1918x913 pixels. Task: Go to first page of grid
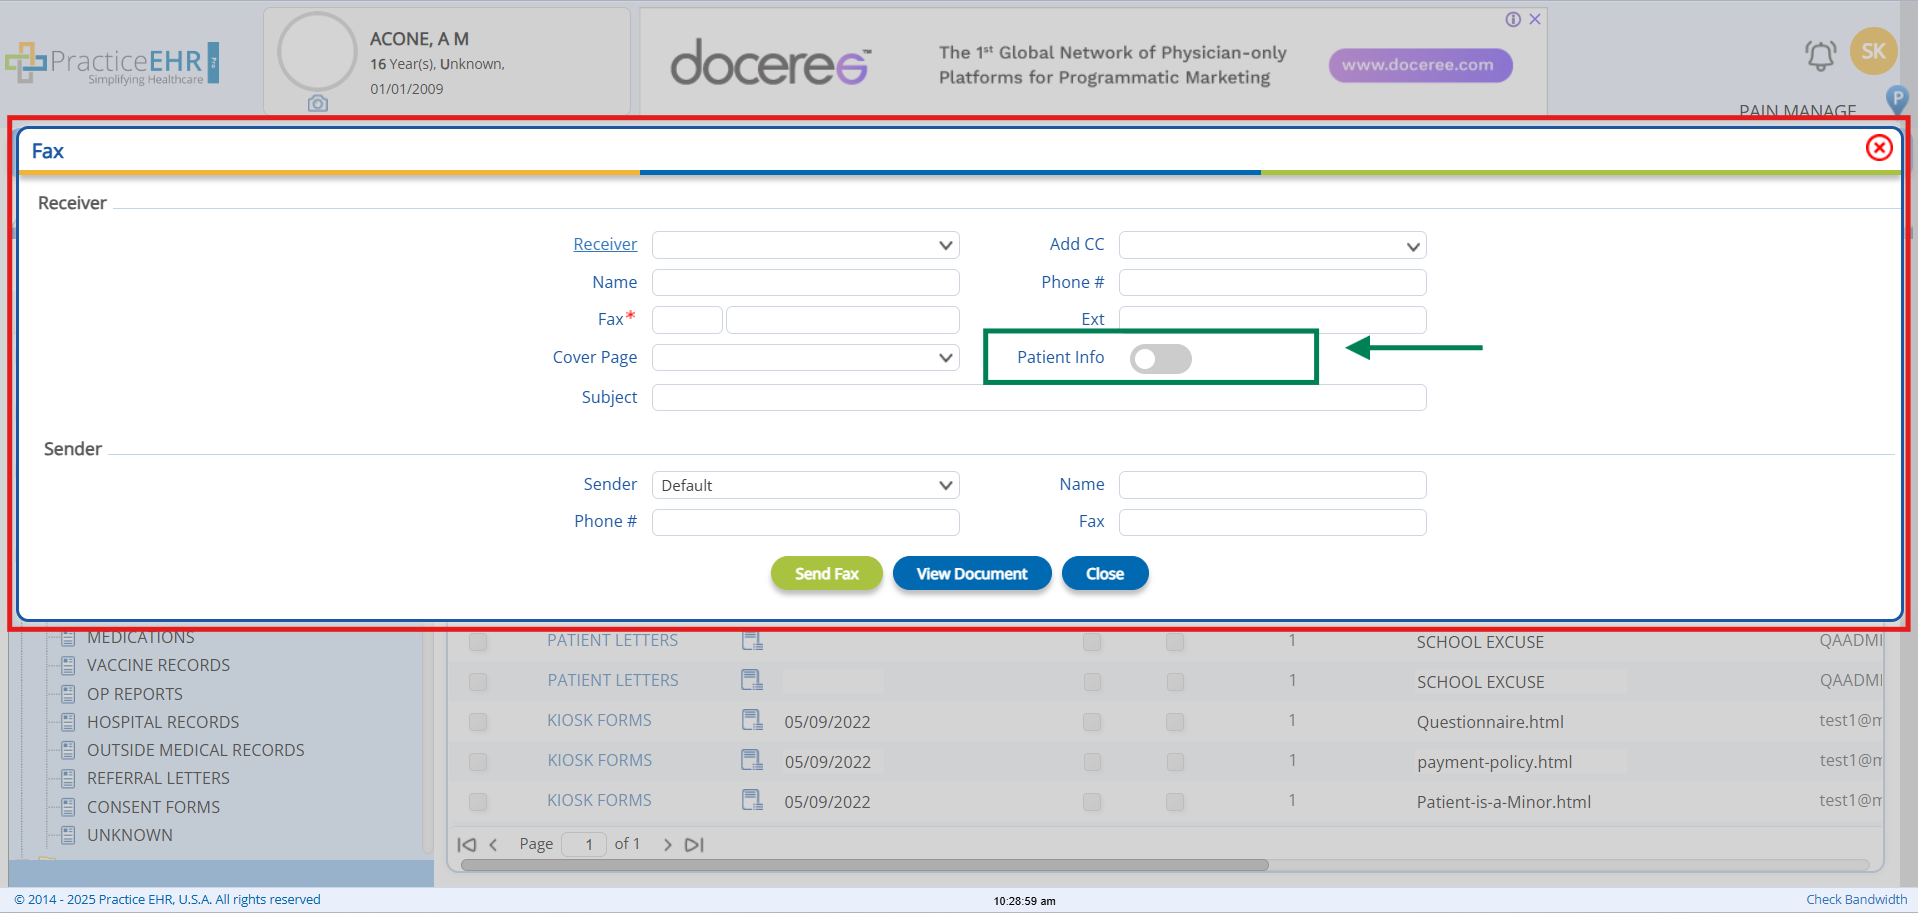click(x=466, y=845)
